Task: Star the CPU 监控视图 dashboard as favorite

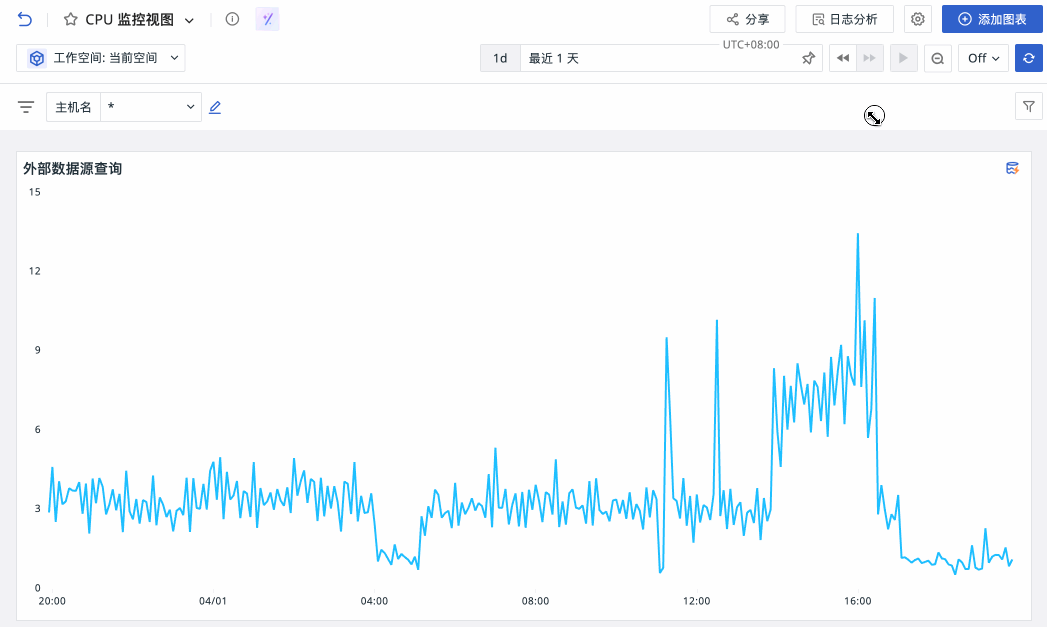Action: point(70,19)
